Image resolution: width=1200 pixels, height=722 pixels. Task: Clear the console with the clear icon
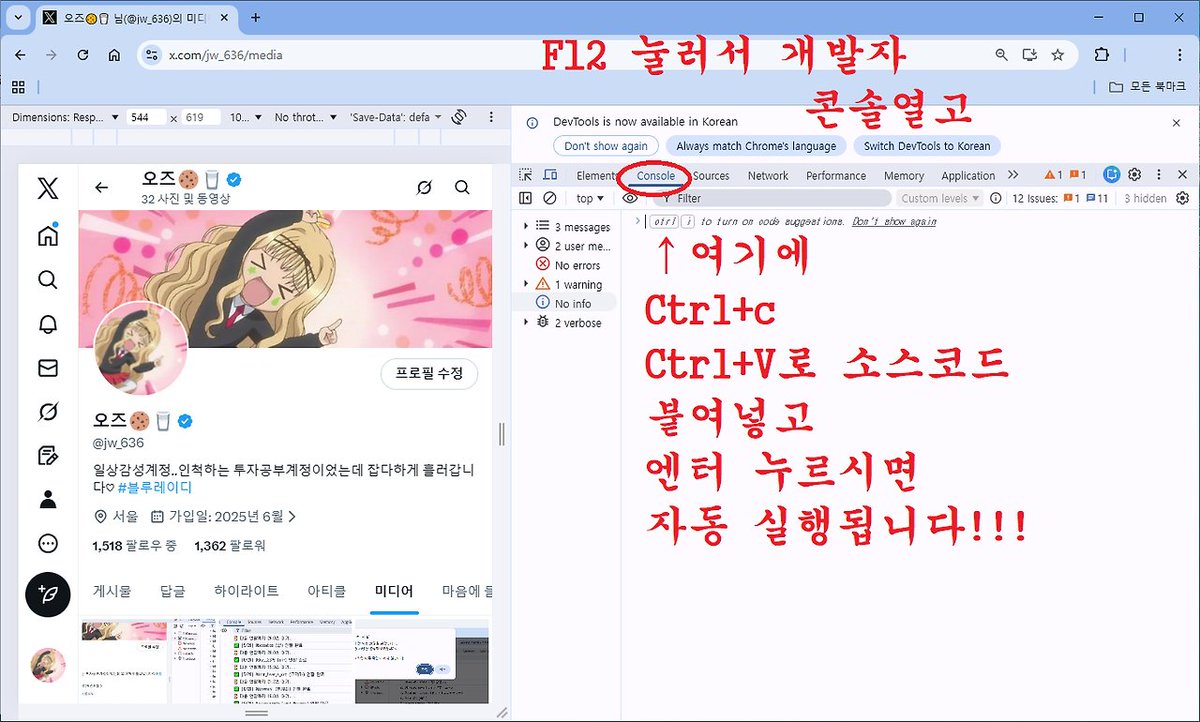coord(549,198)
